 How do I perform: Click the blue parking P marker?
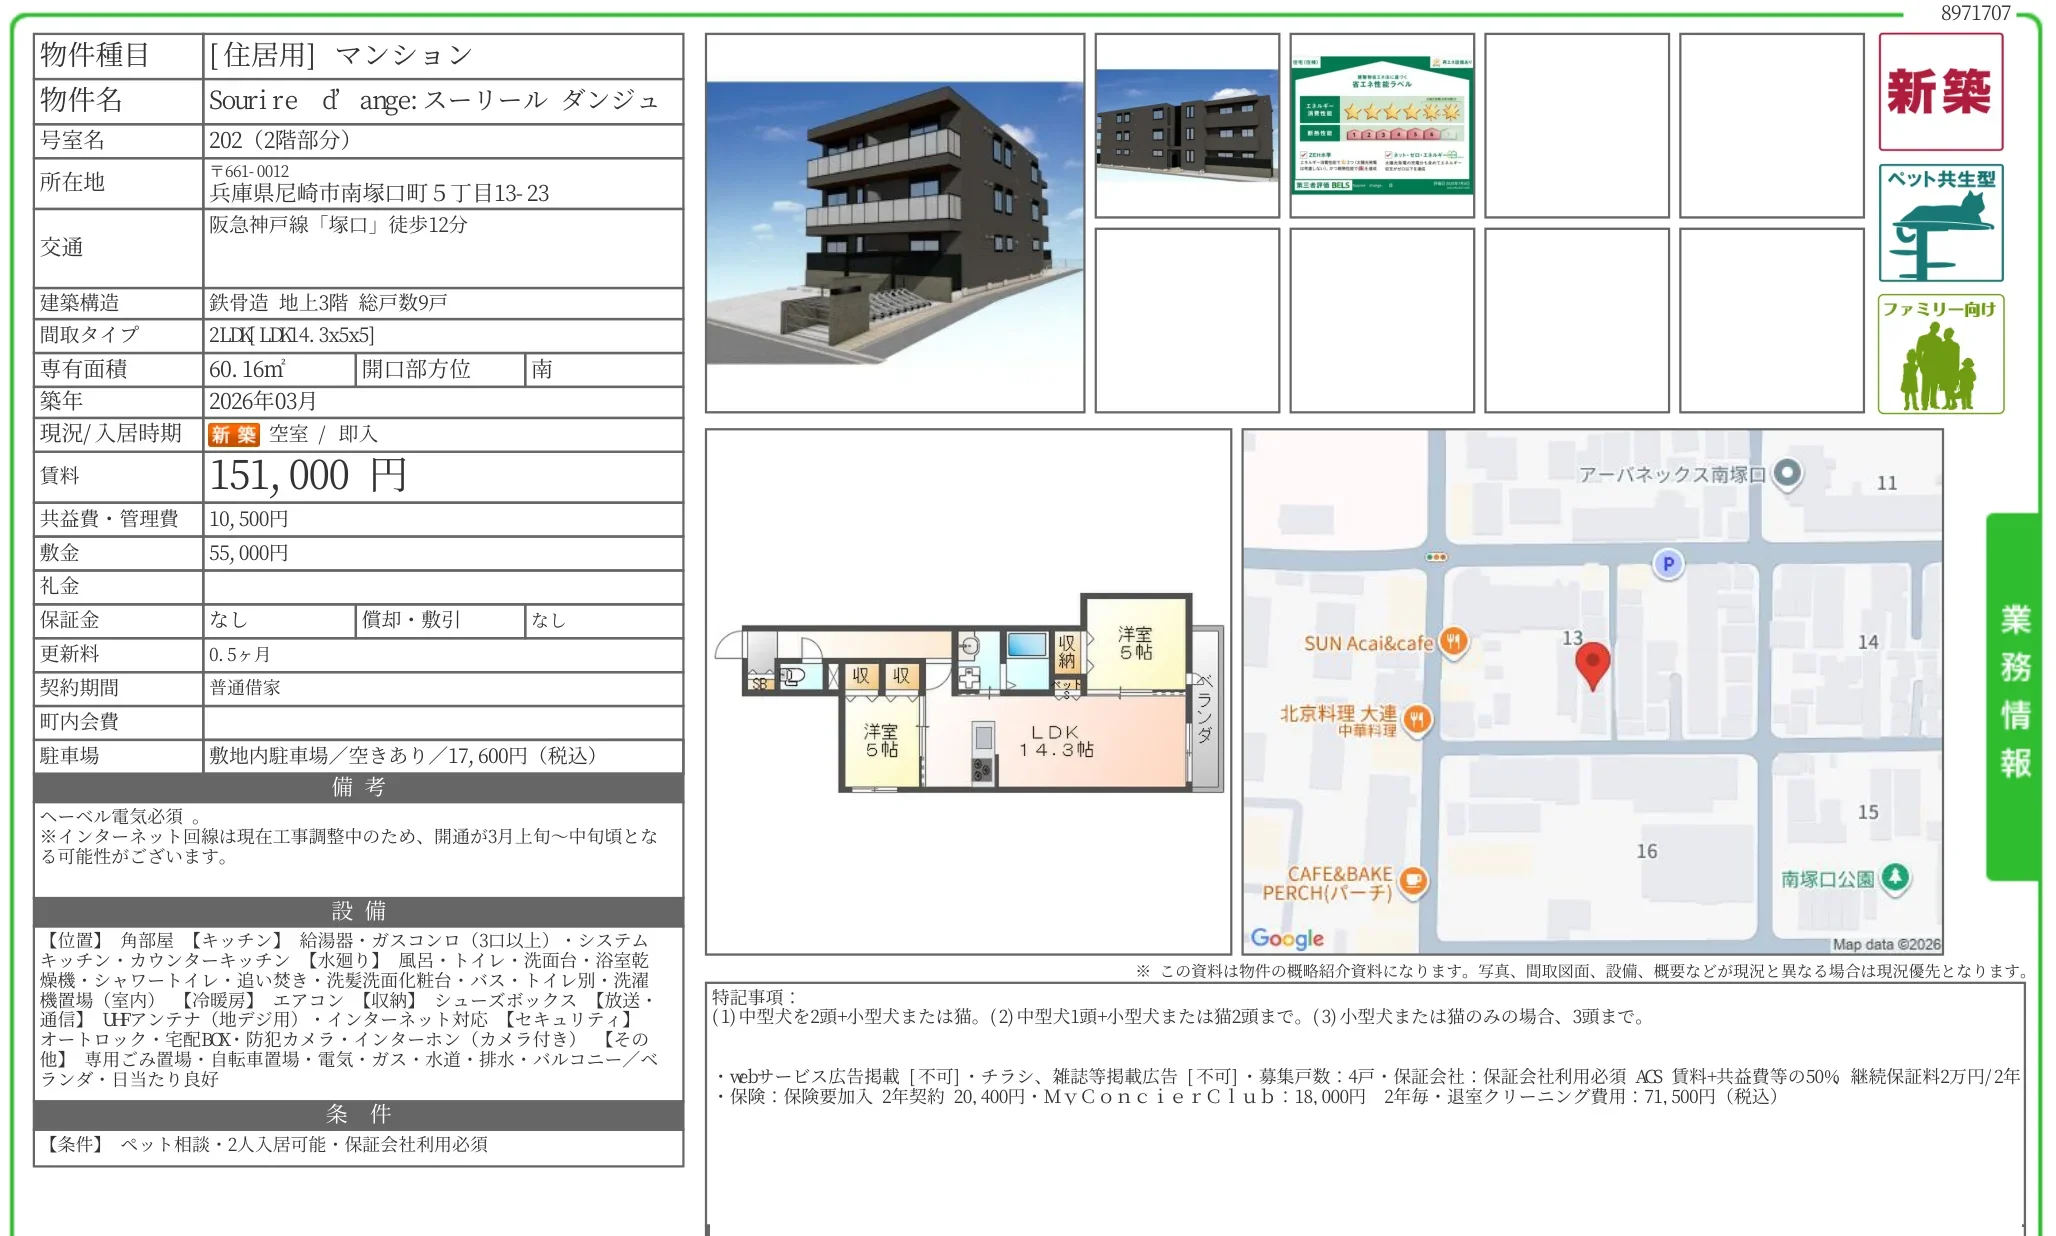(1667, 564)
